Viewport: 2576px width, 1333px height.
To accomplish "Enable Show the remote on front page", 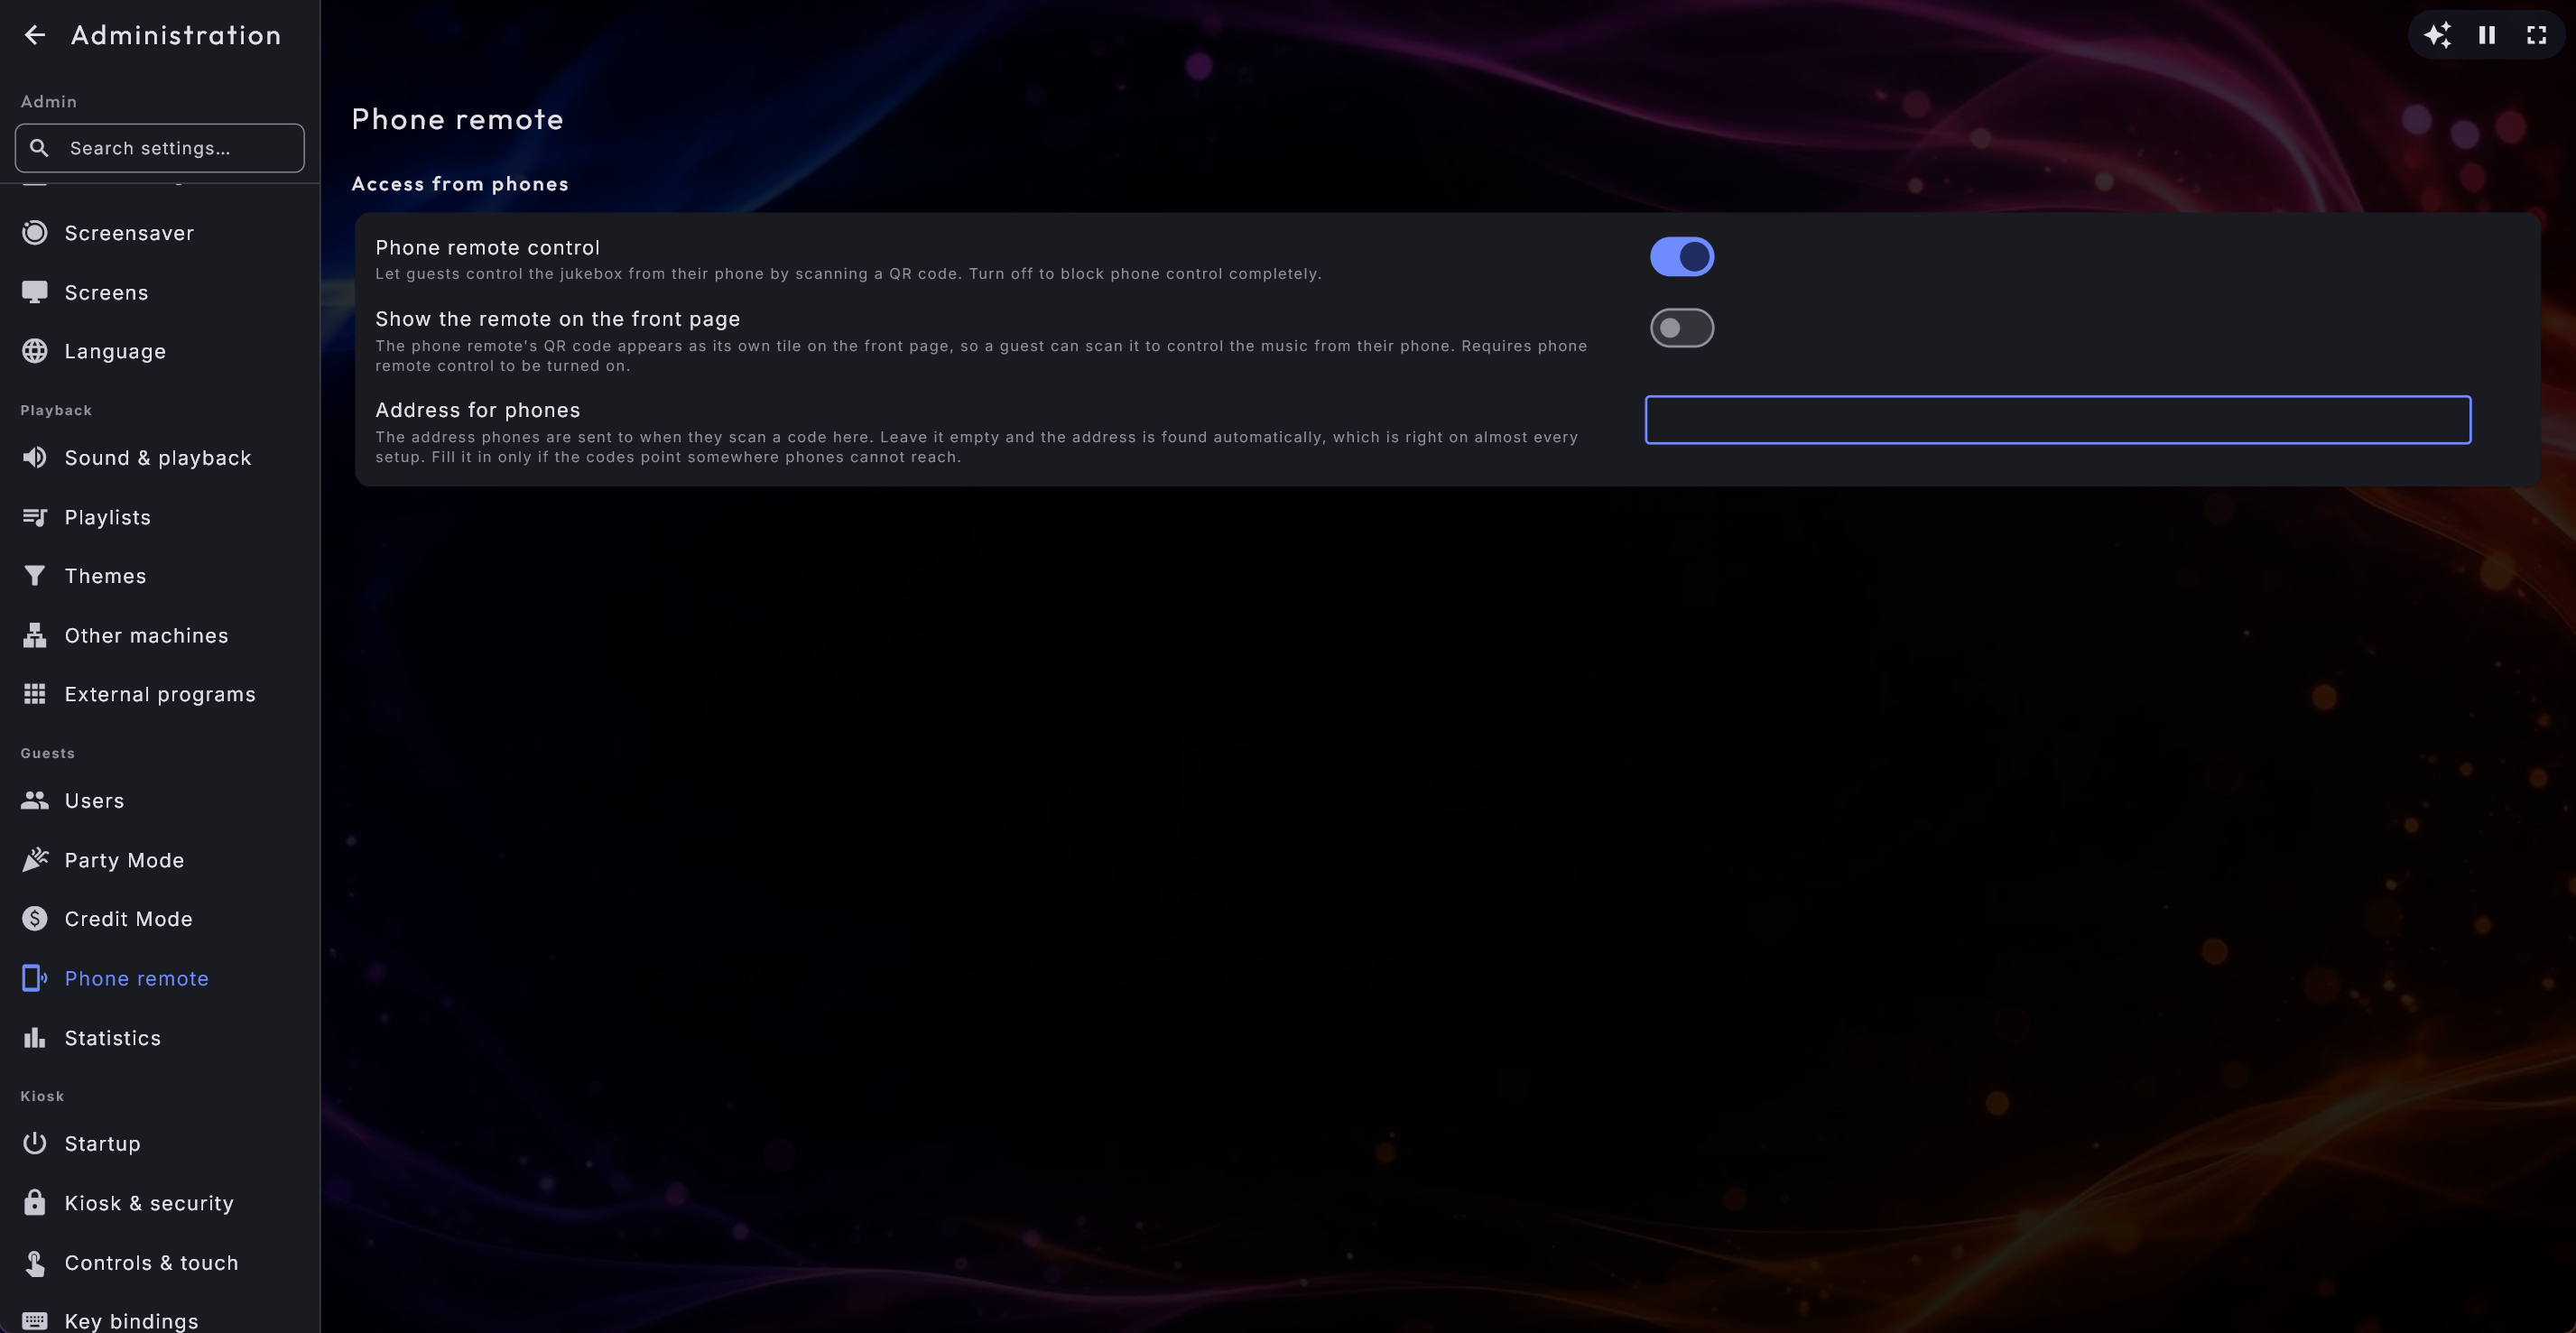I will click(1681, 328).
